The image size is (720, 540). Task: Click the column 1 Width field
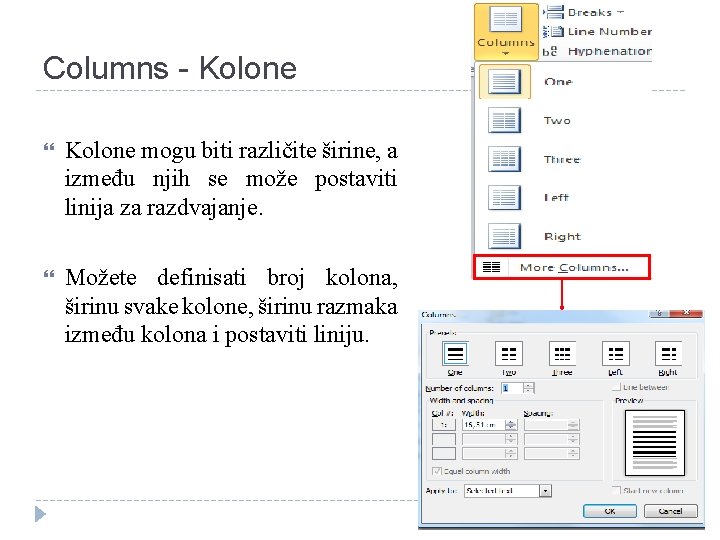click(484, 425)
